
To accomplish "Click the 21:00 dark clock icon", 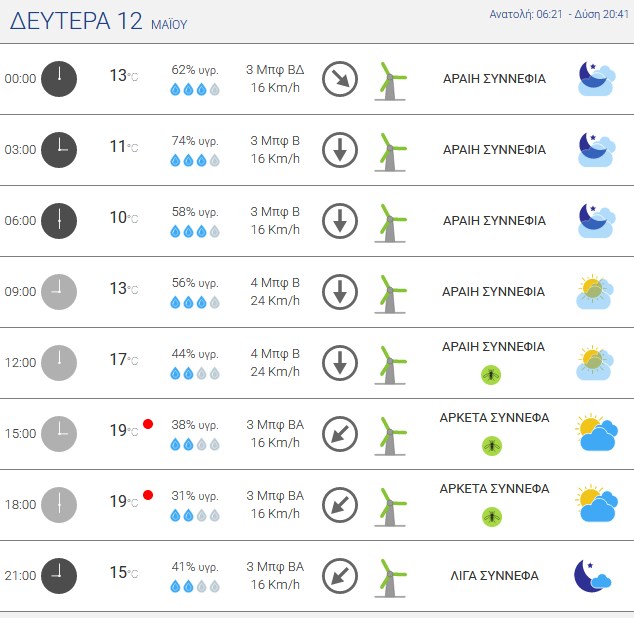I will click(x=59, y=576).
